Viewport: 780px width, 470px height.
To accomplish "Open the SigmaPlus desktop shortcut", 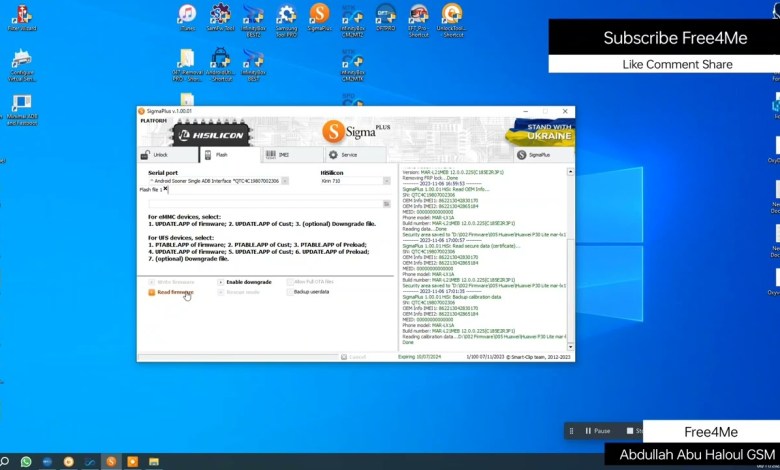I will tap(319, 17).
